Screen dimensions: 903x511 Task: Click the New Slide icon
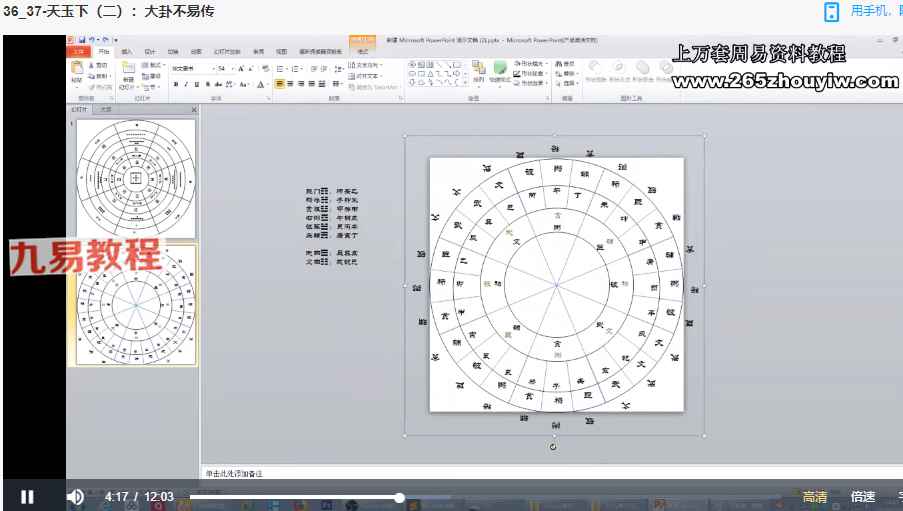tap(128, 73)
